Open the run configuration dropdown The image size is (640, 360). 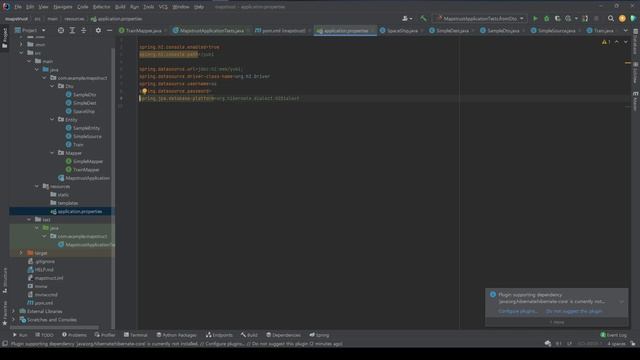point(480,18)
